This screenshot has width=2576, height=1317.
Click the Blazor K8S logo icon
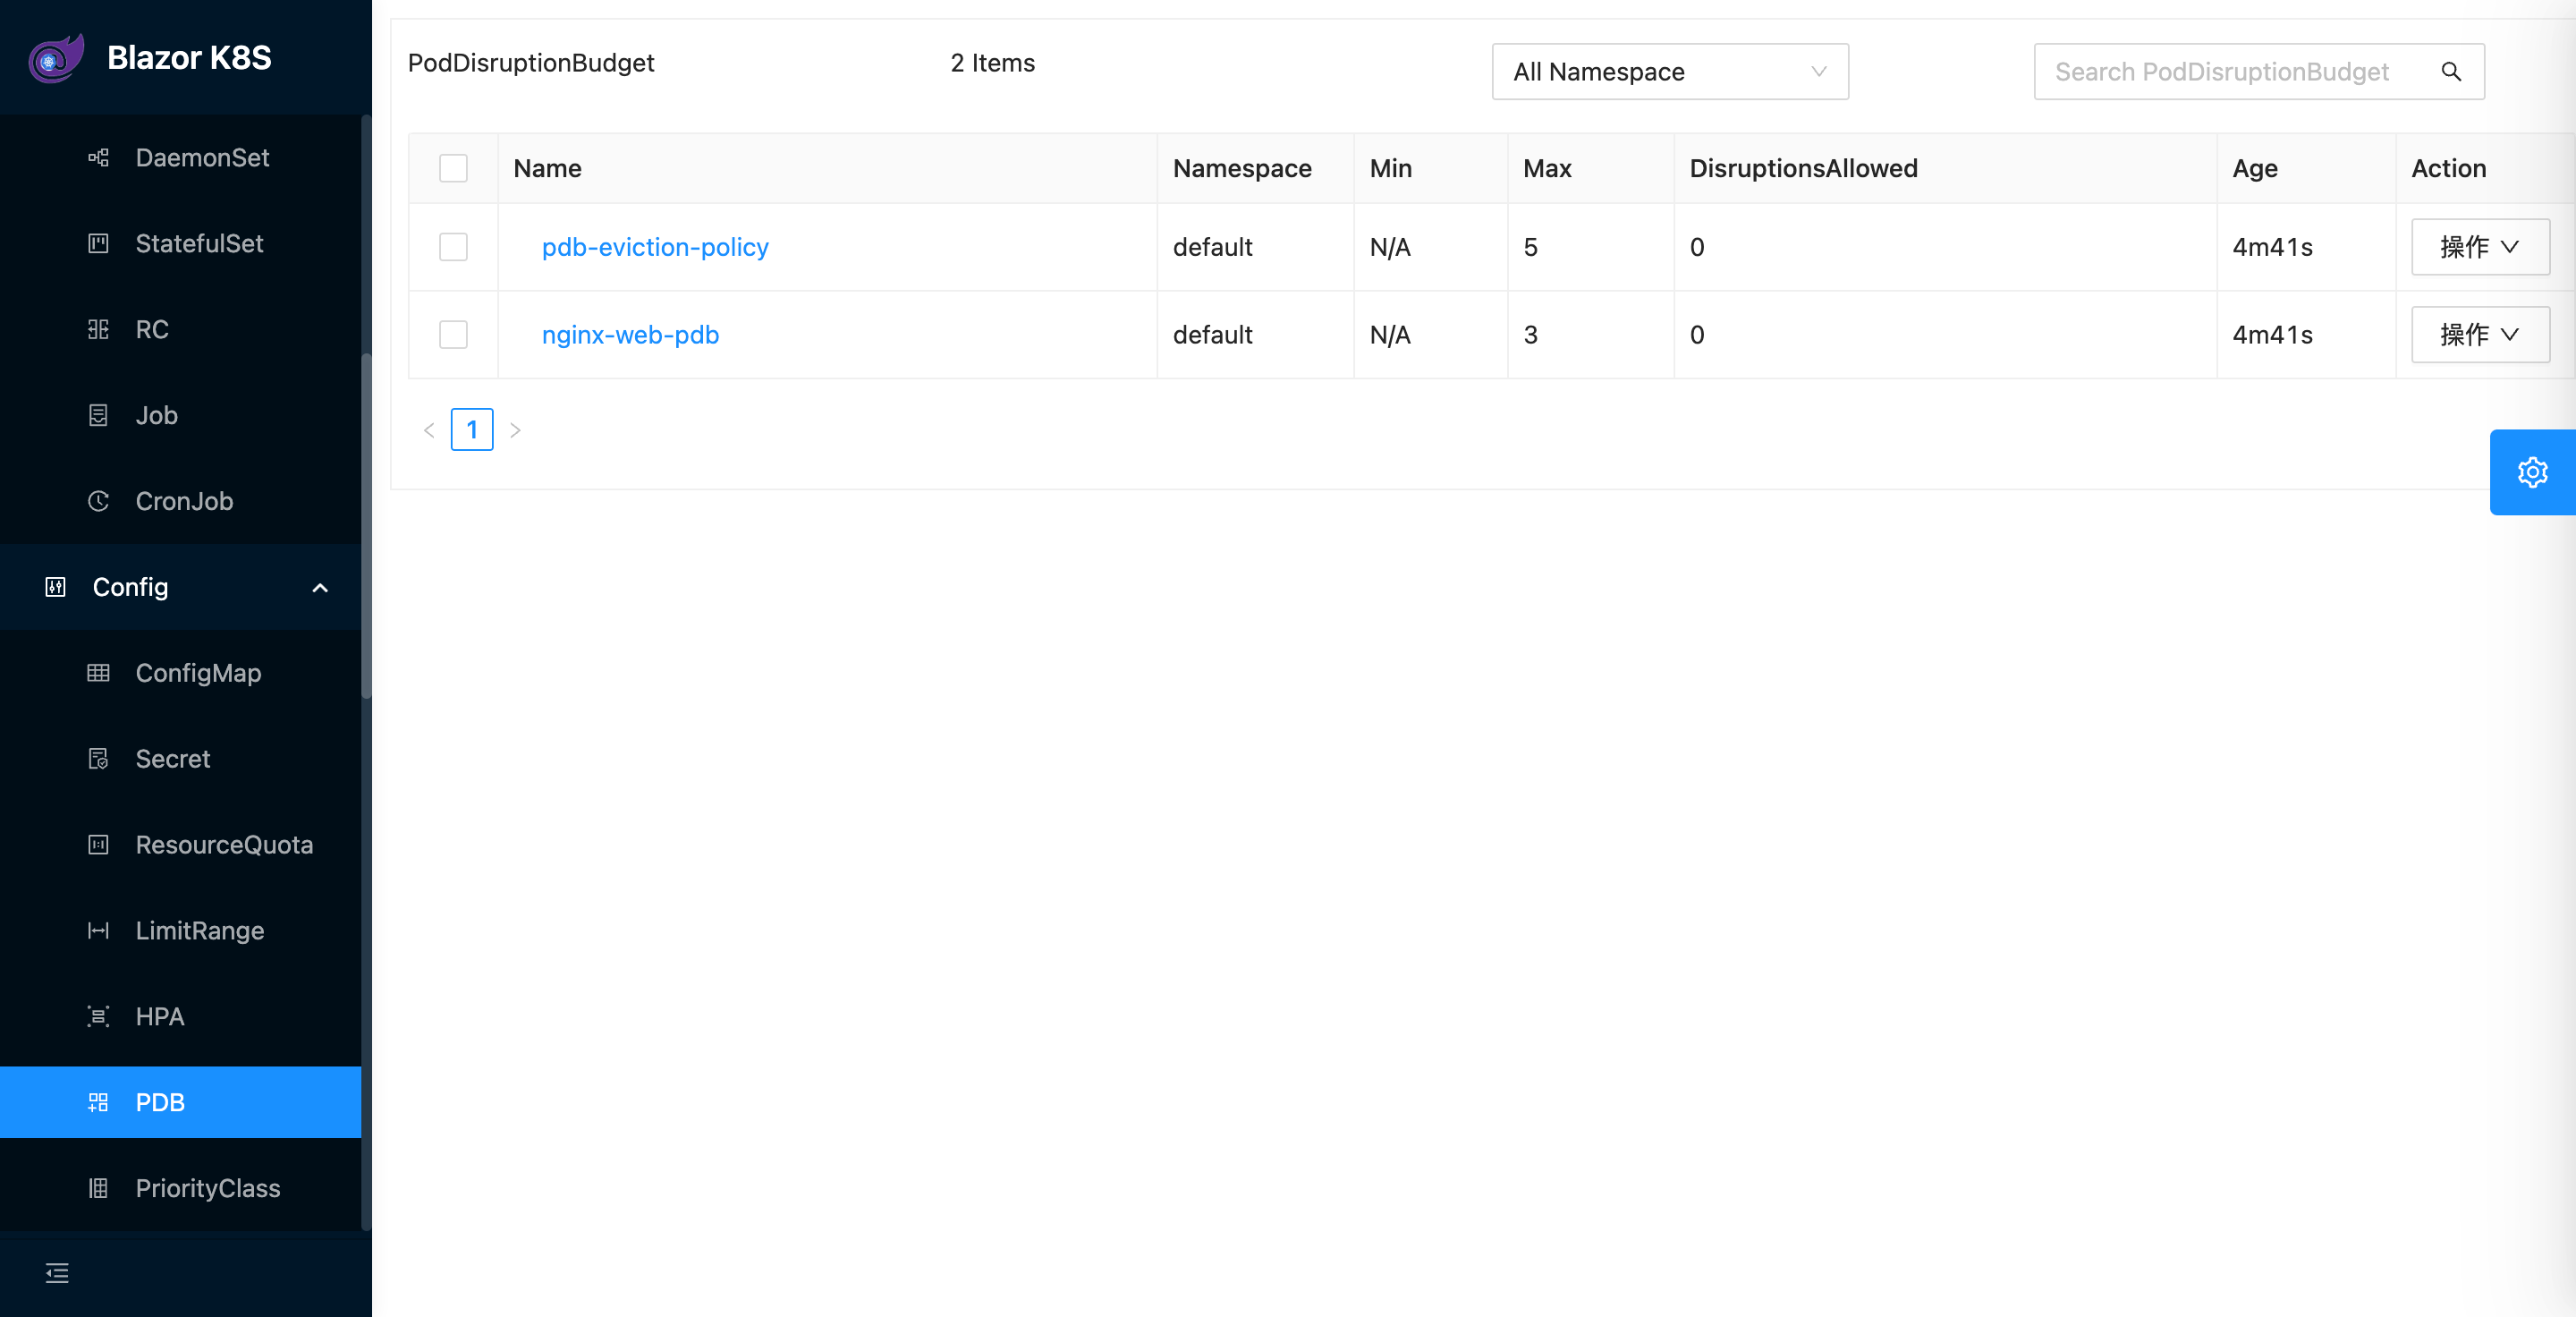[x=56, y=58]
